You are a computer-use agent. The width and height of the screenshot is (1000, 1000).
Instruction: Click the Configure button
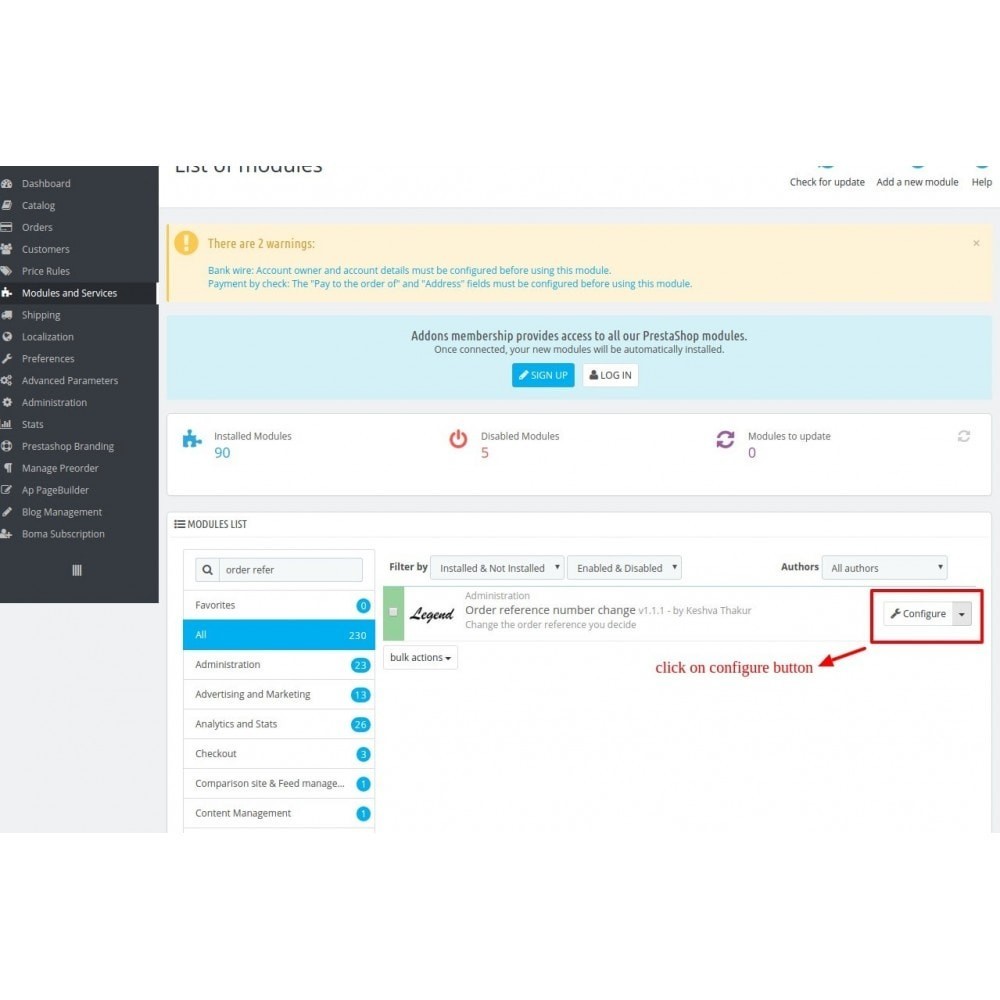[918, 614]
